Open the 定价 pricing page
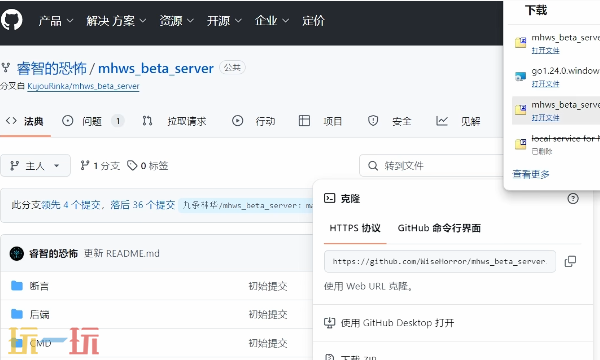 click(x=313, y=21)
